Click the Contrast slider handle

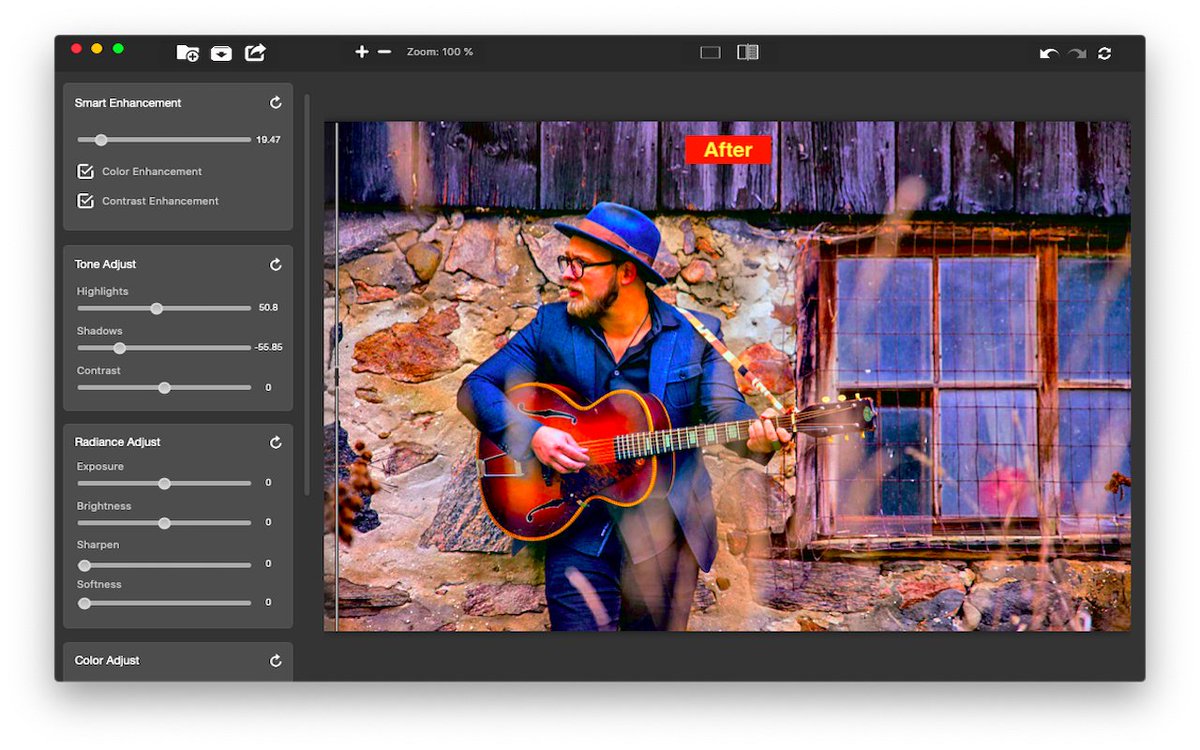pyautogui.click(x=164, y=388)
